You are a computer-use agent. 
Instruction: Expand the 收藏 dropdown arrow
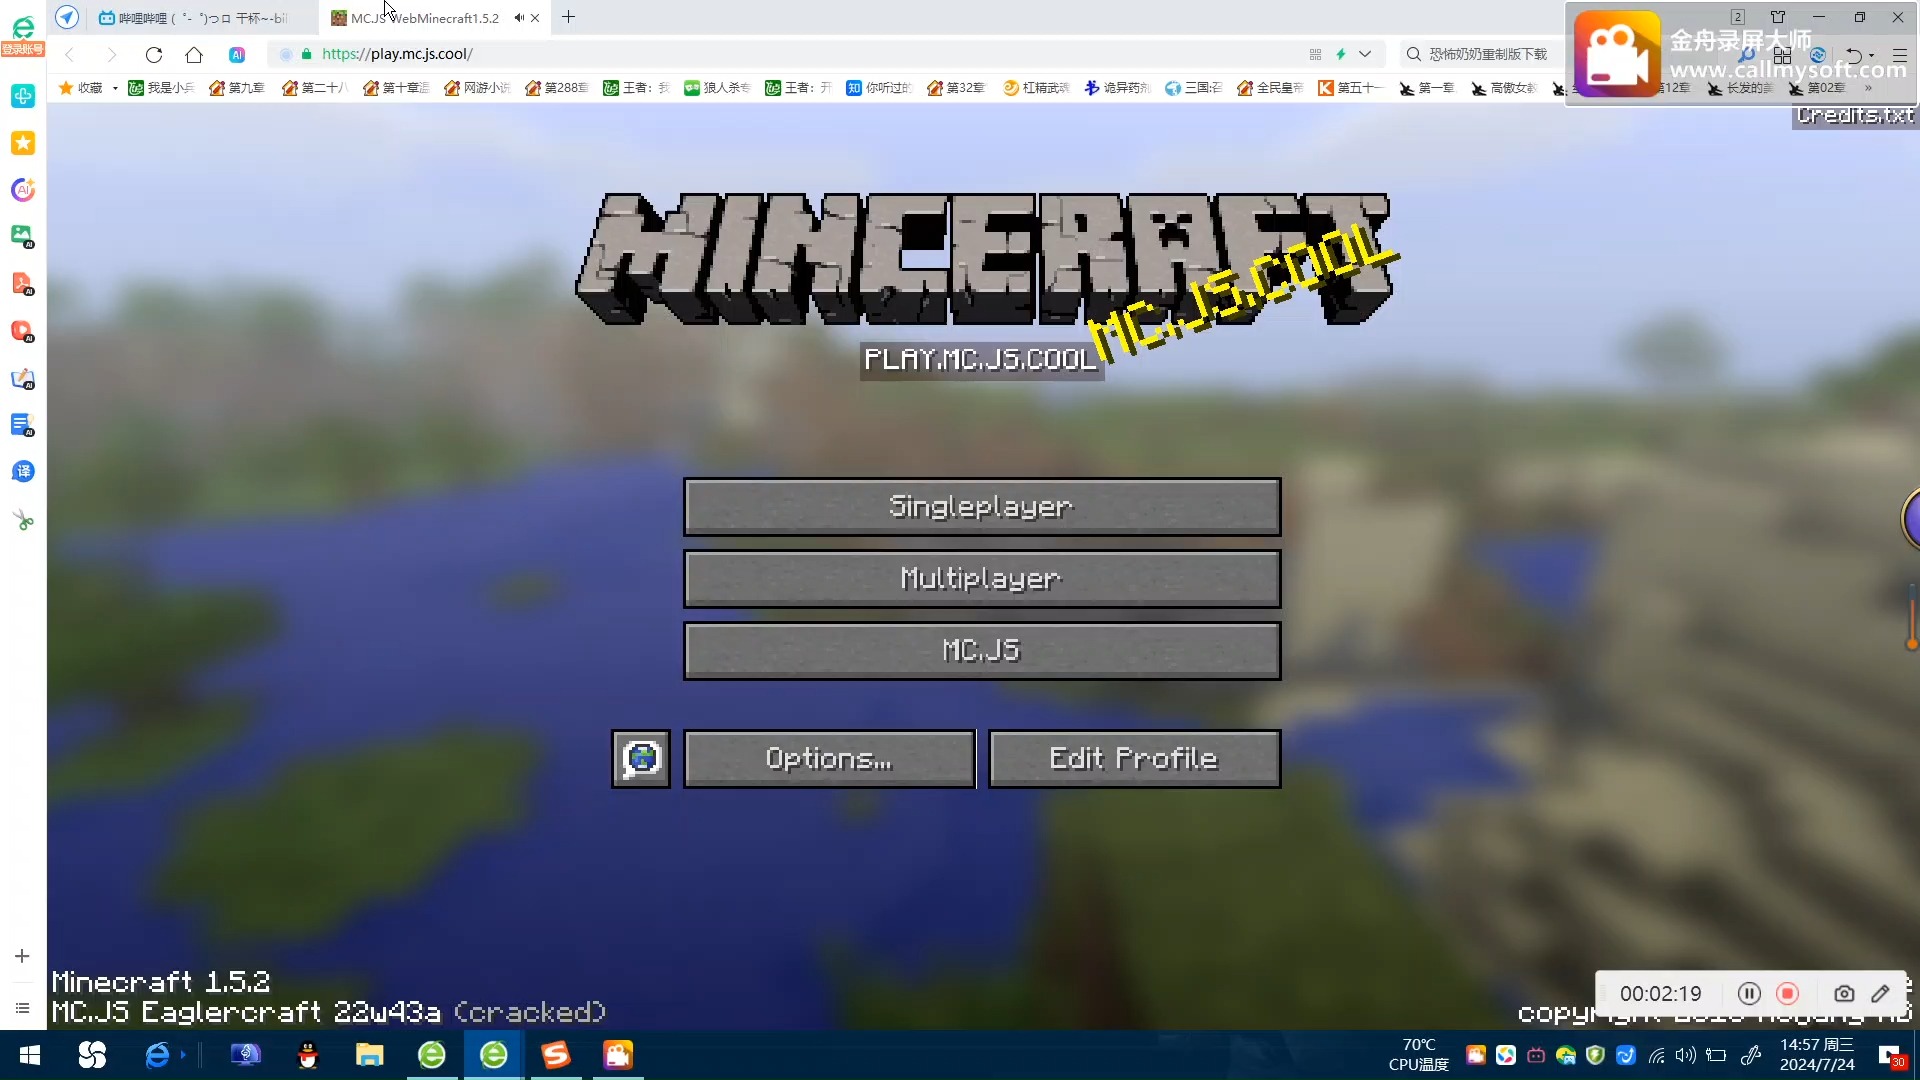115,88
